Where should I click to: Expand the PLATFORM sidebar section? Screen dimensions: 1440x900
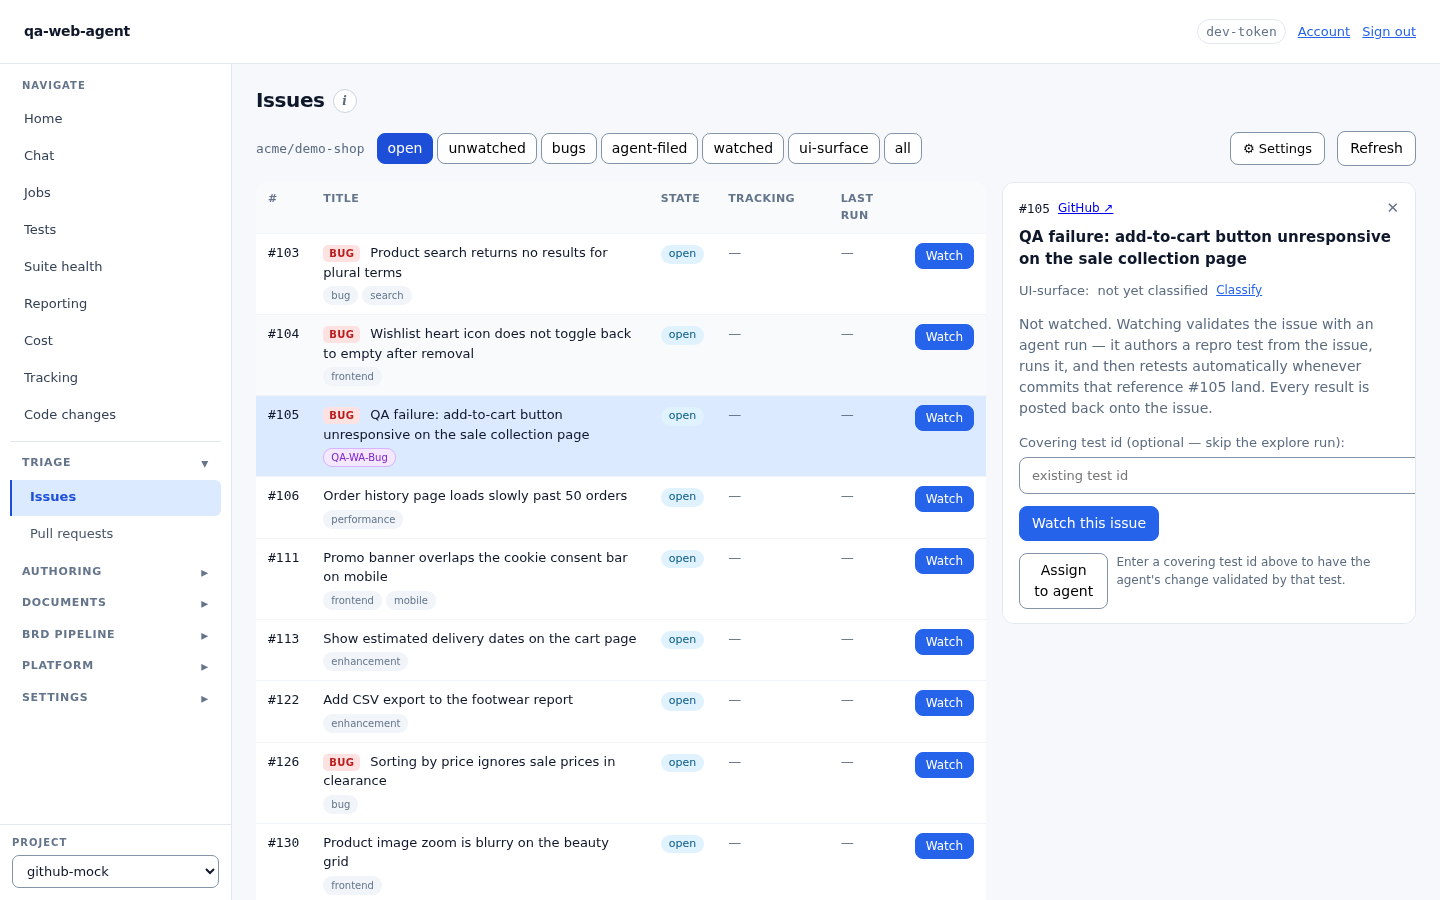click(115, 666)
